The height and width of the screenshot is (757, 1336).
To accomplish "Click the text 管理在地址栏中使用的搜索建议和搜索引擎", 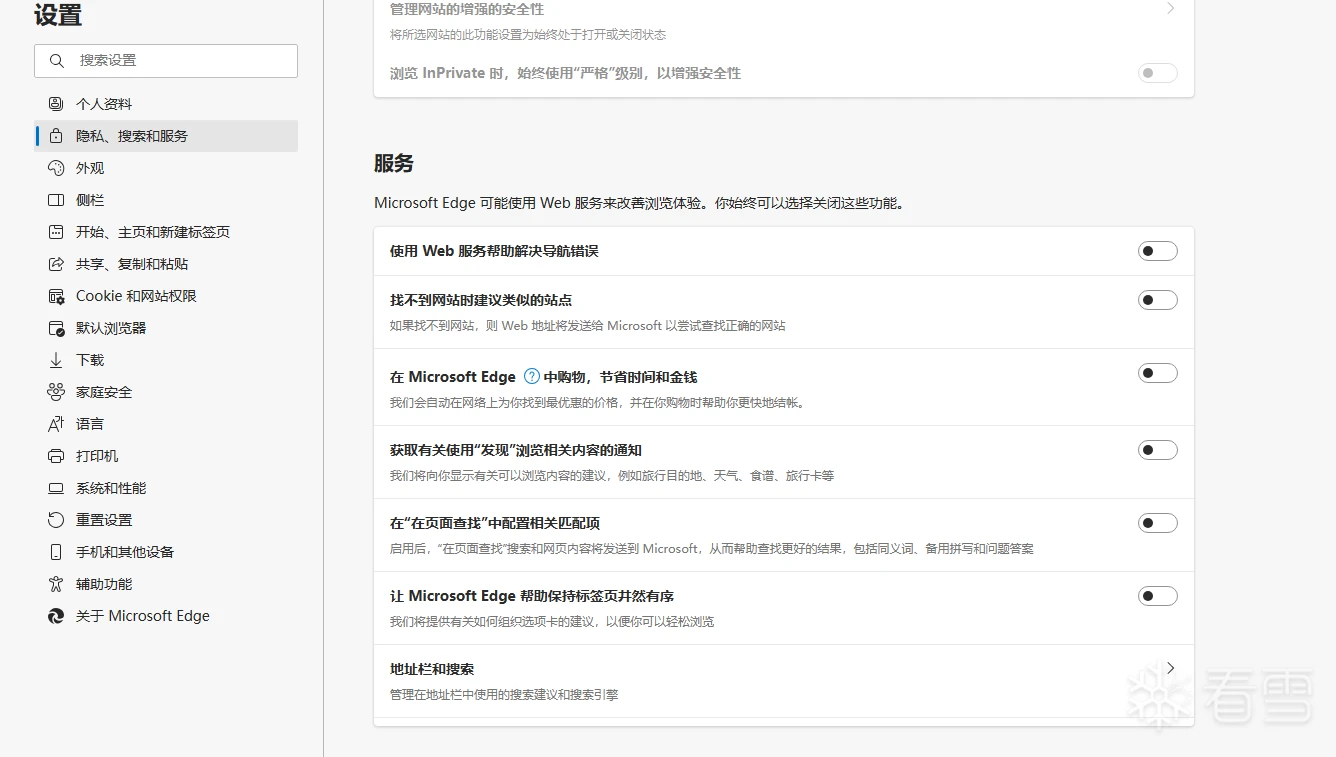I will point(504,694).
